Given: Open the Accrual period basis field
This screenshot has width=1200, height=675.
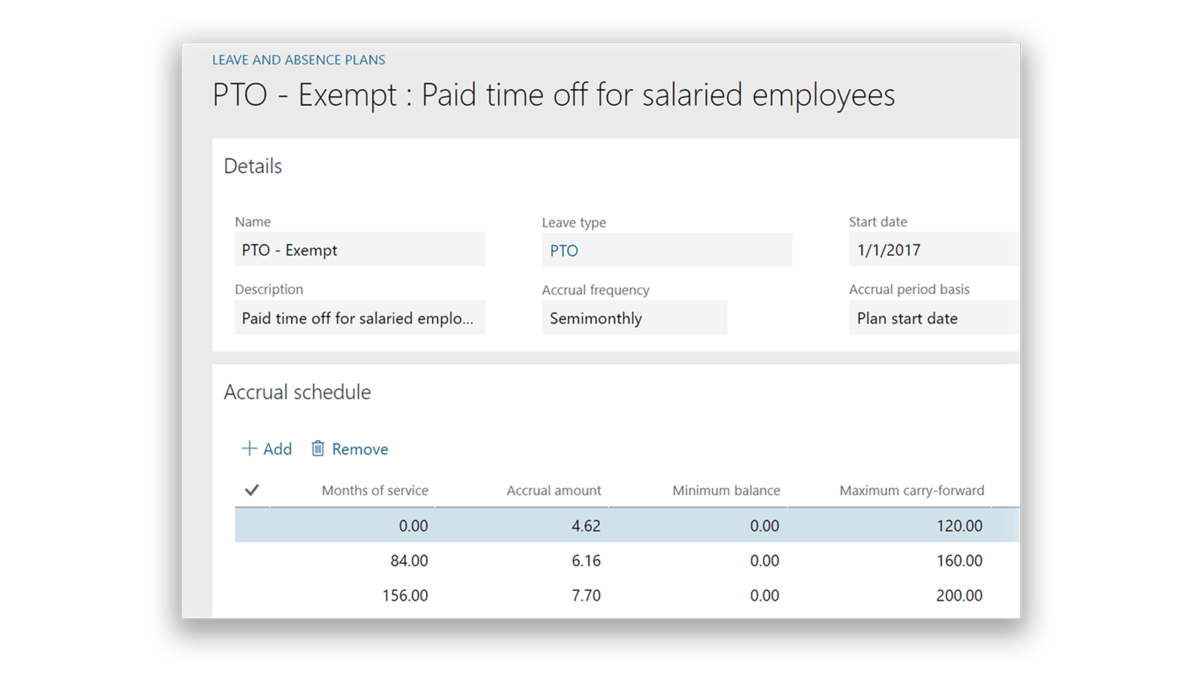Looking at the screenshot, I should 933,317.
